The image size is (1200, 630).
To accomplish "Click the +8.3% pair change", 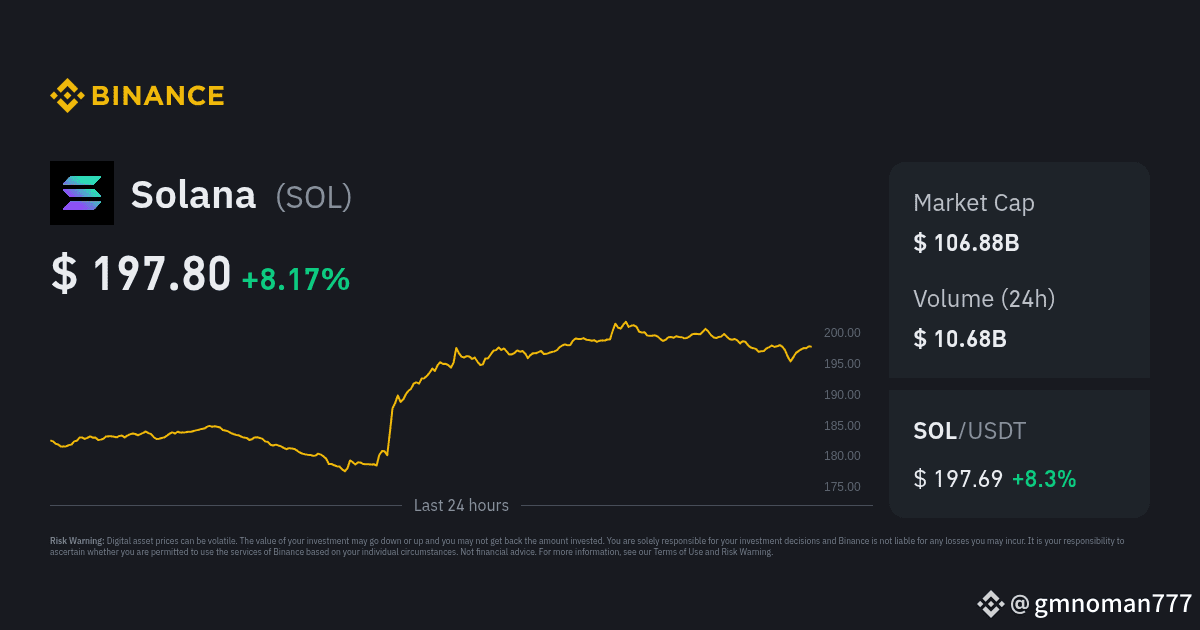I will click(x=1044, y=479).
